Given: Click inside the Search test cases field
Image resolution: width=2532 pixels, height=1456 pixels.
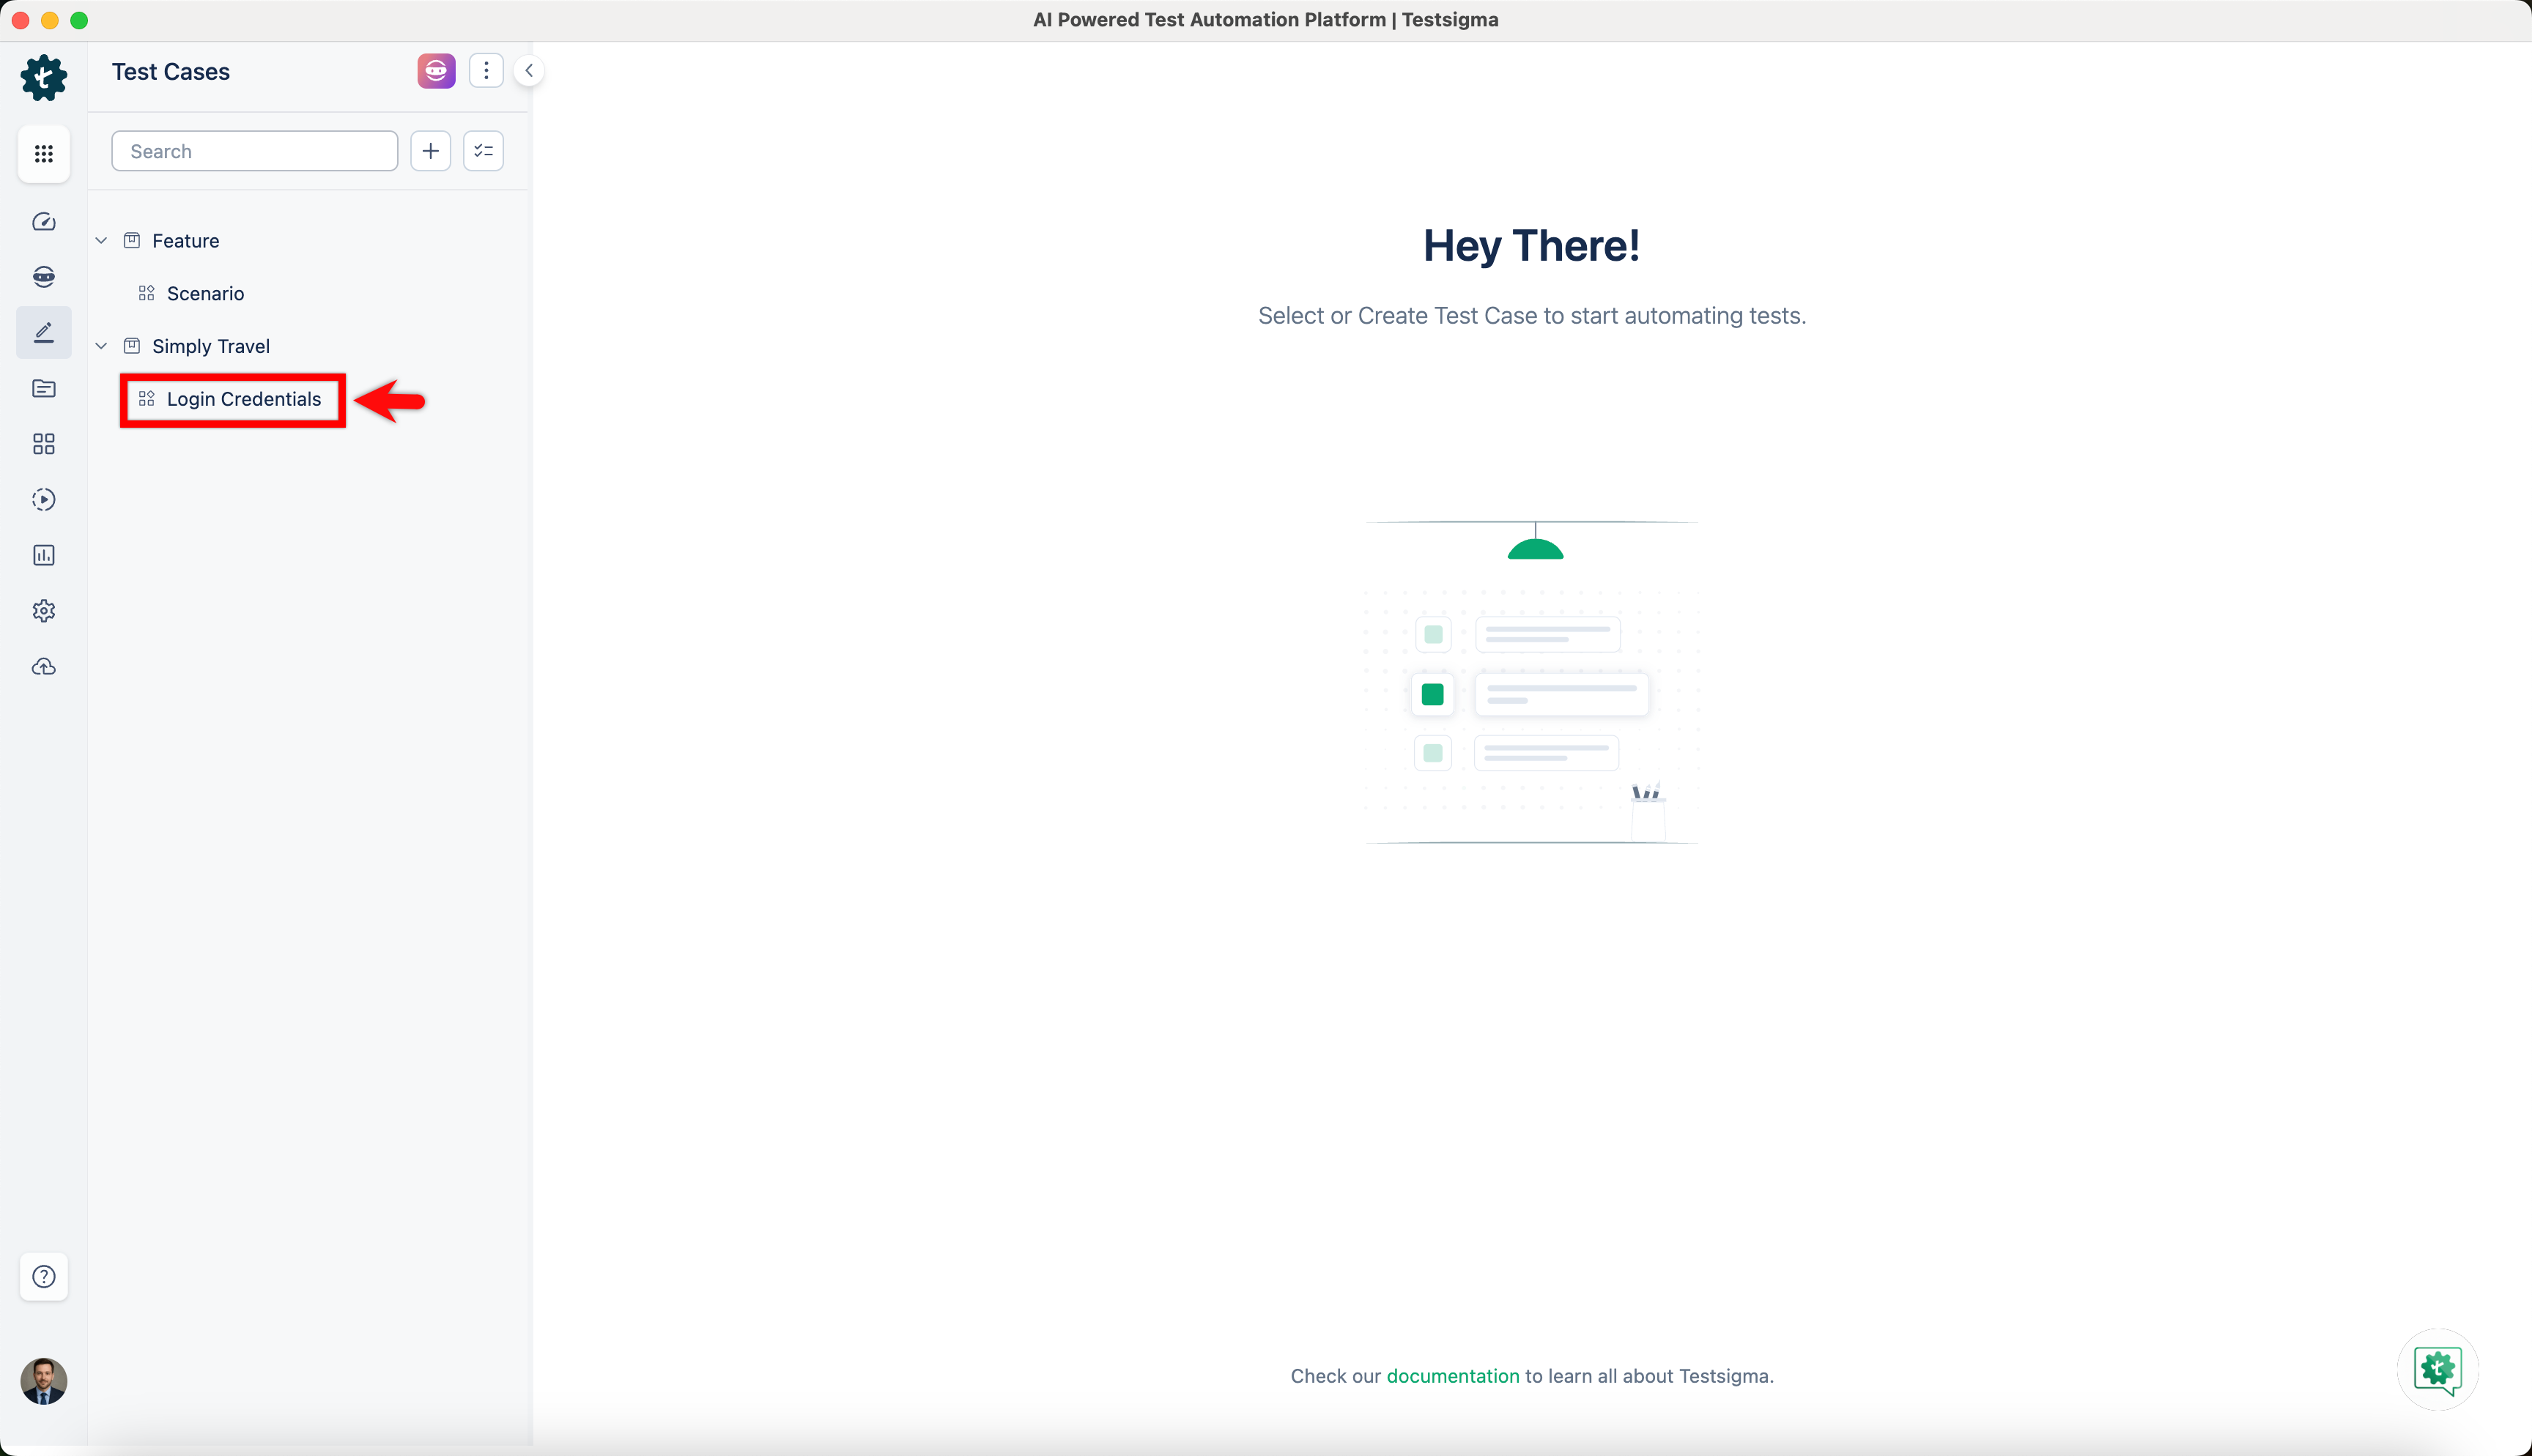Looking at the screenshot, I should pyautogui.click(x=254, y=150).
